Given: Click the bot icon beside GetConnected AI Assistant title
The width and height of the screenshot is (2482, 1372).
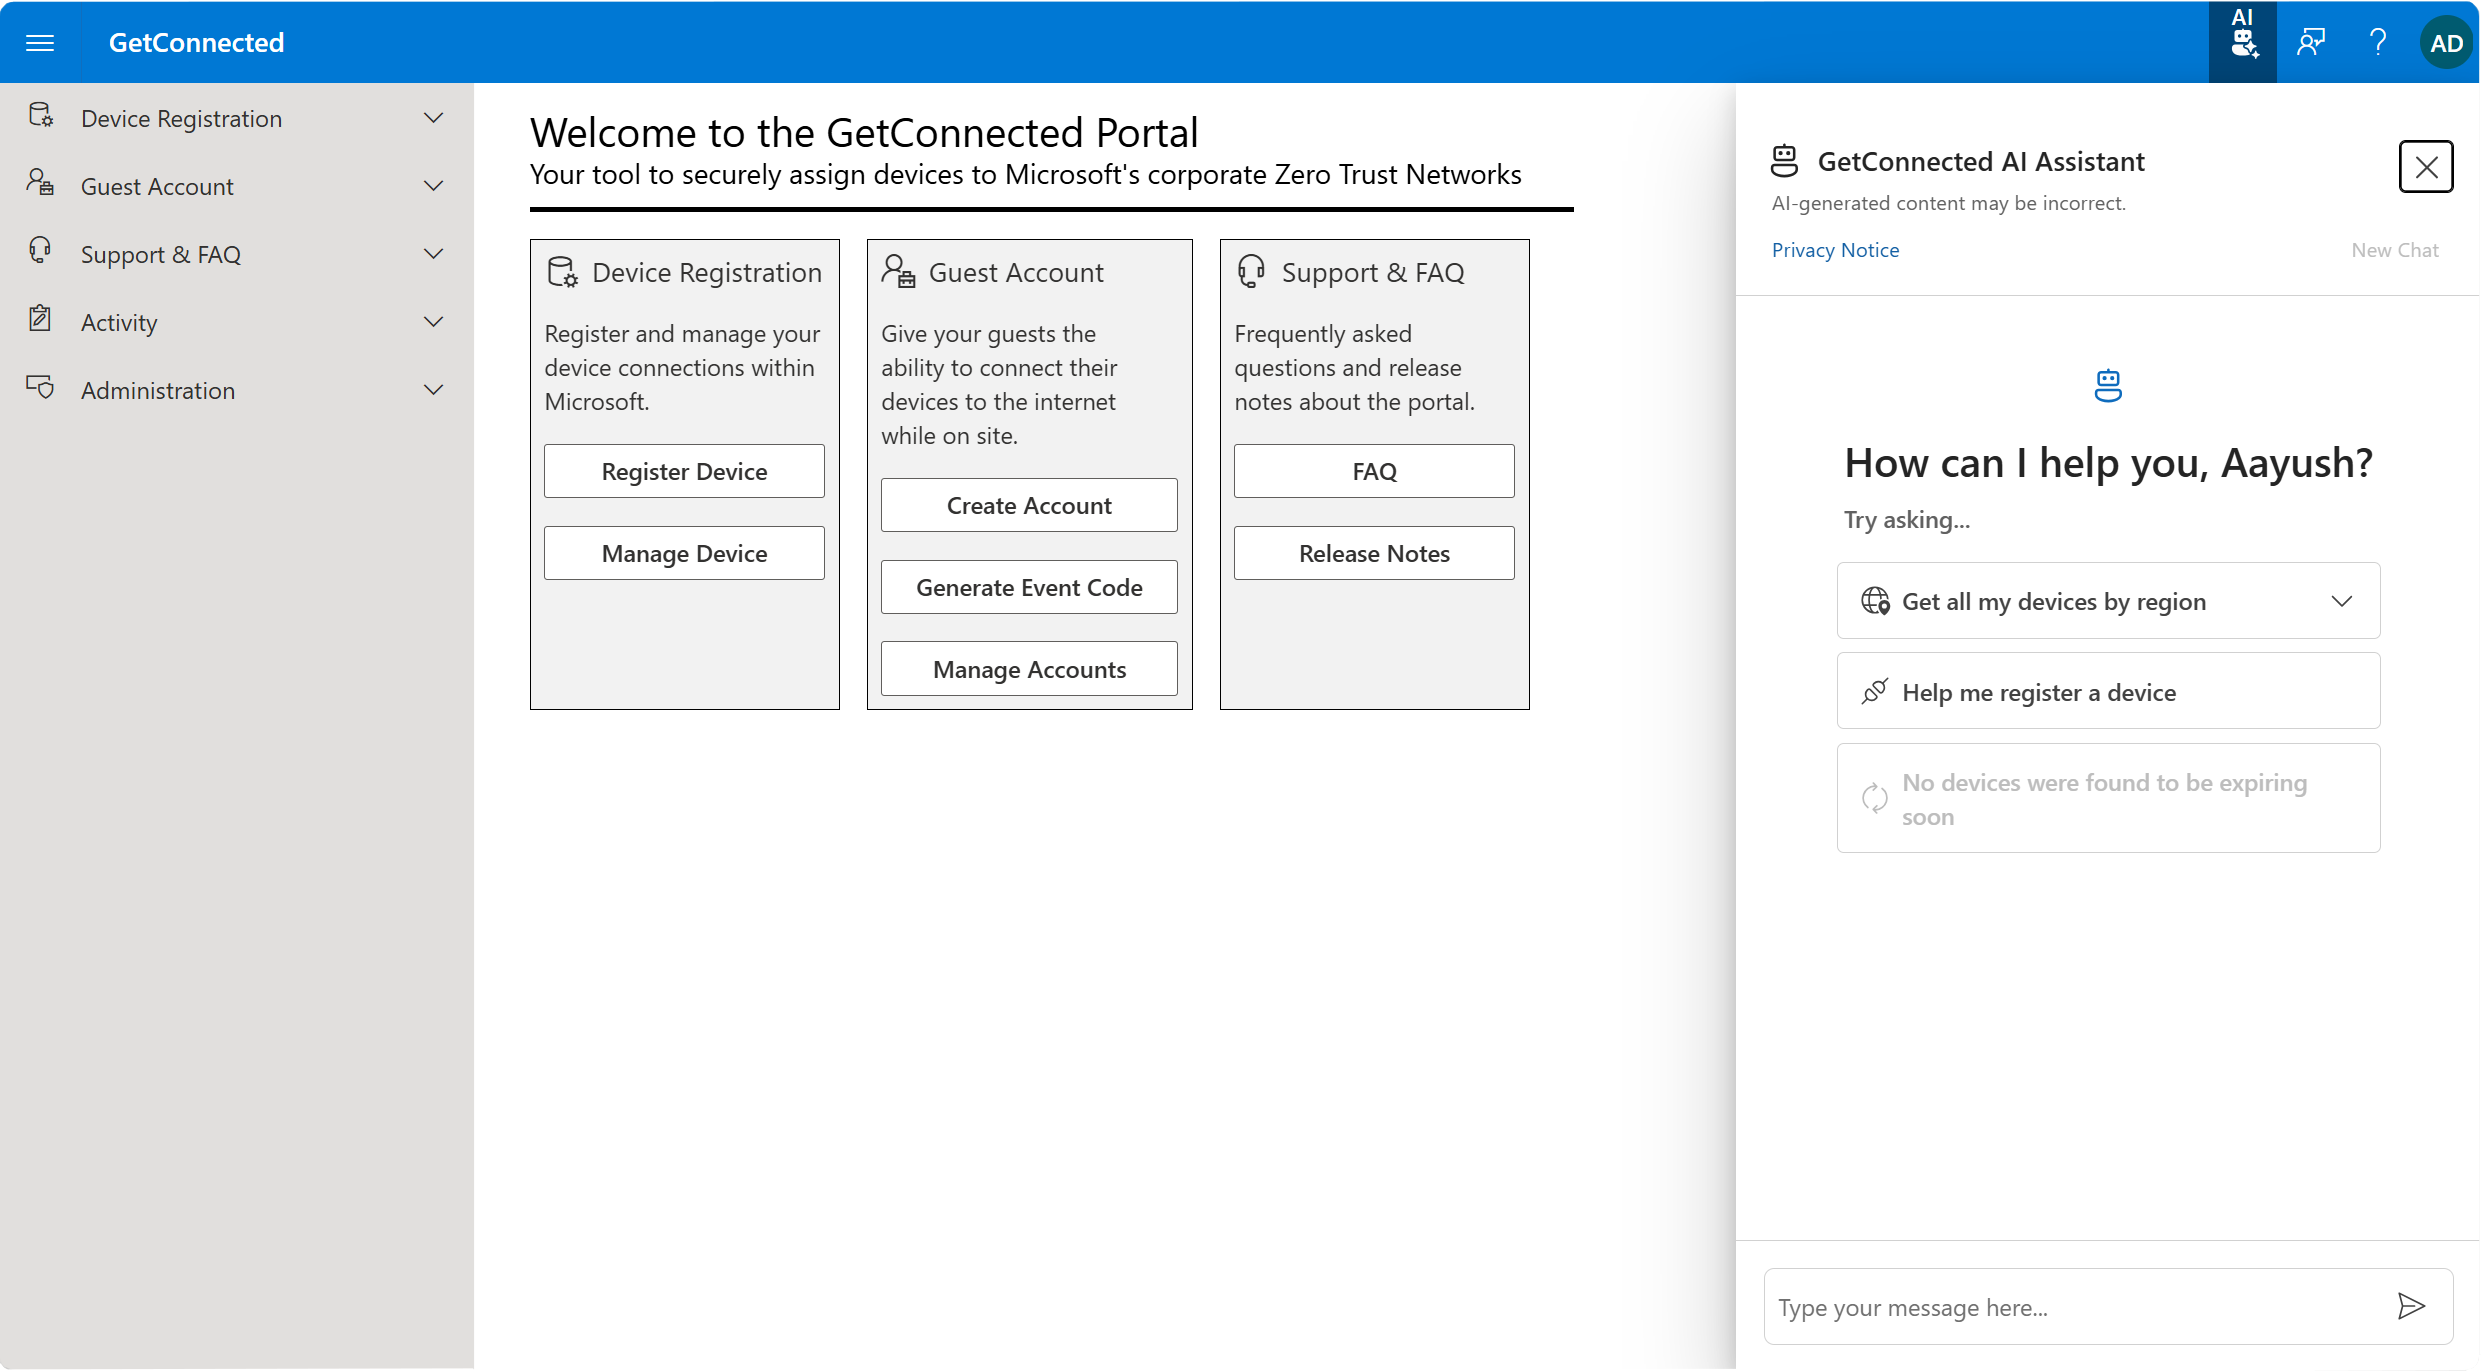Looking at the screenshot, I should (1785, 161).
